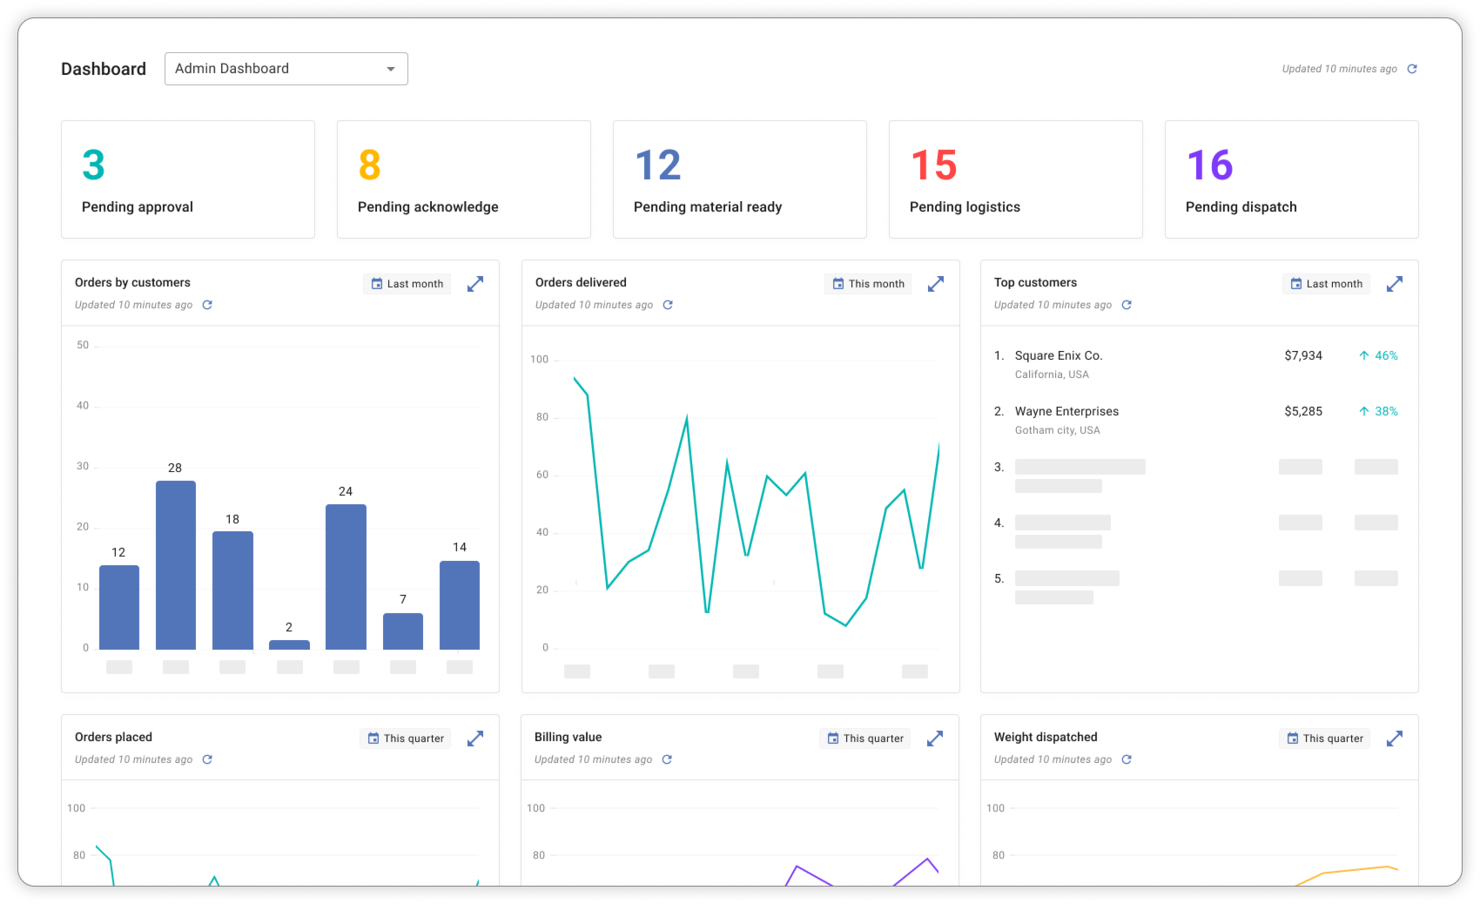Click the Dashboard page title
Screen dimensions: 1480x904
pyautogui.click(x=104, y=69)
